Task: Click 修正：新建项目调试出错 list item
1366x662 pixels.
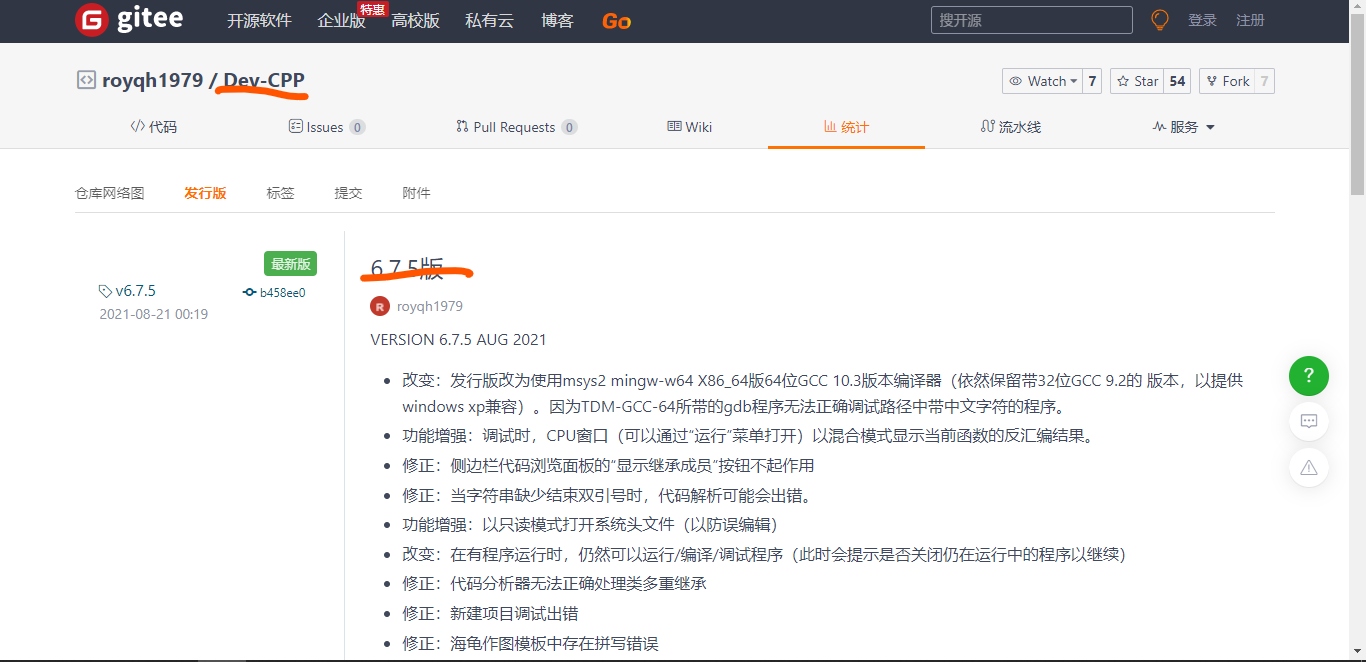Action: point(490,613)
